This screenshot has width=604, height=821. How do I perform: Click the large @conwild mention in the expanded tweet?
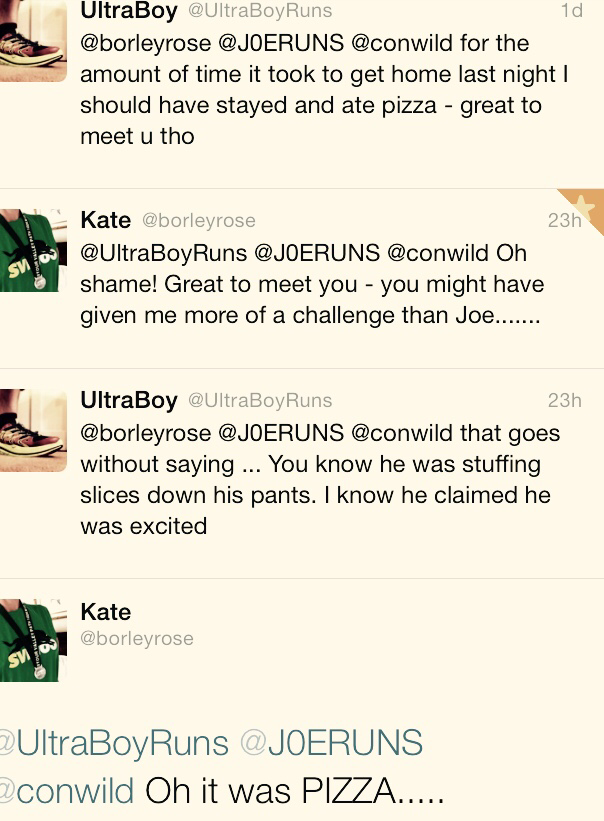click(67, 791)
